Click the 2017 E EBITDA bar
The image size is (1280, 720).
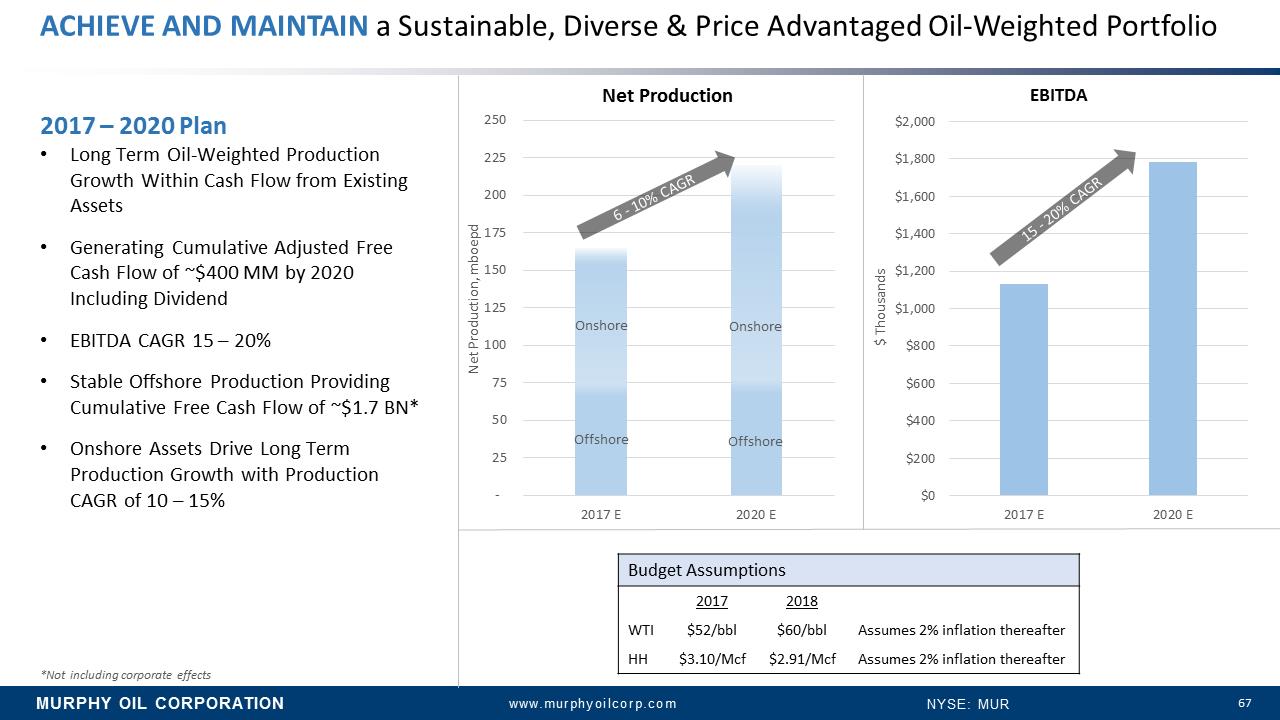pyautogui.click(x=1024, y=389)
